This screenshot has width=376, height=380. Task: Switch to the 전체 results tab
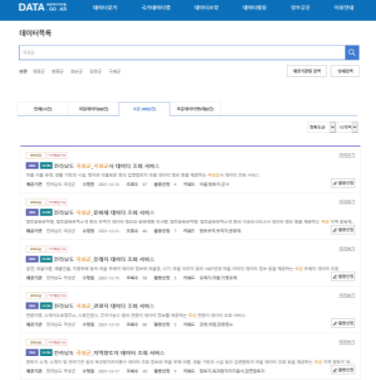click(43, 109)
